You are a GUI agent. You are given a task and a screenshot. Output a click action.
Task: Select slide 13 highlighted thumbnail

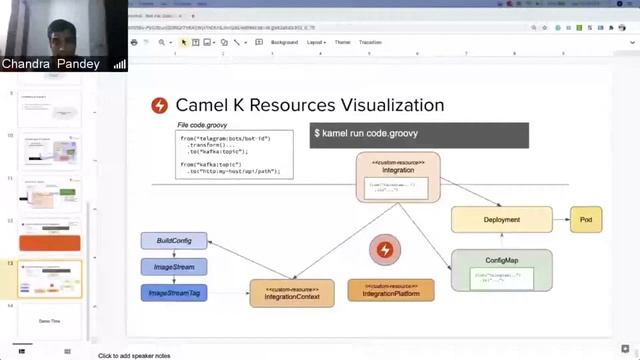pos(49,279)
